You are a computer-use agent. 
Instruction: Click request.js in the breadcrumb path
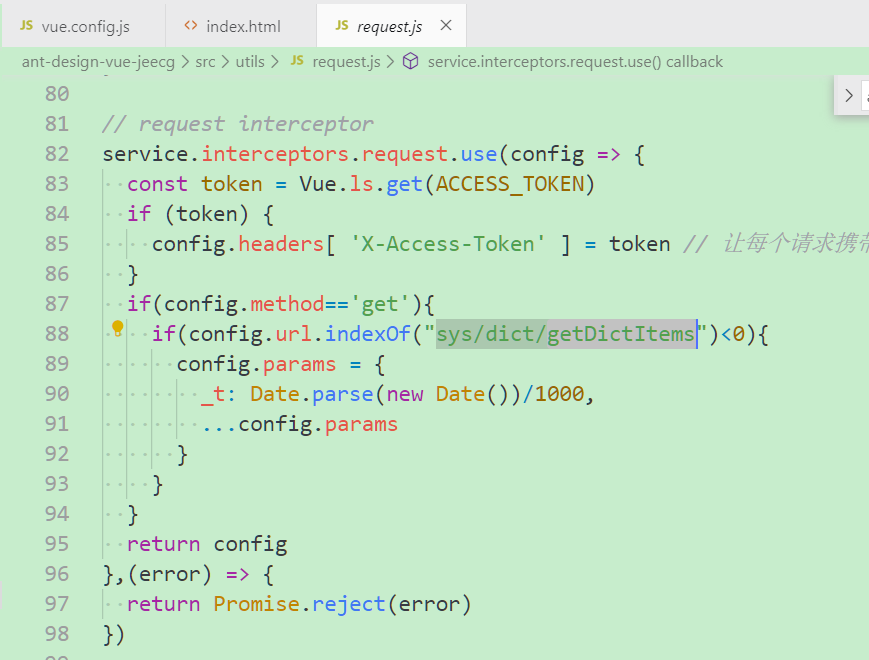346,61
